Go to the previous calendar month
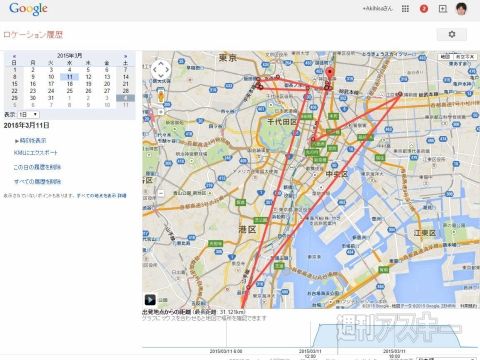 tap(14, 56)
